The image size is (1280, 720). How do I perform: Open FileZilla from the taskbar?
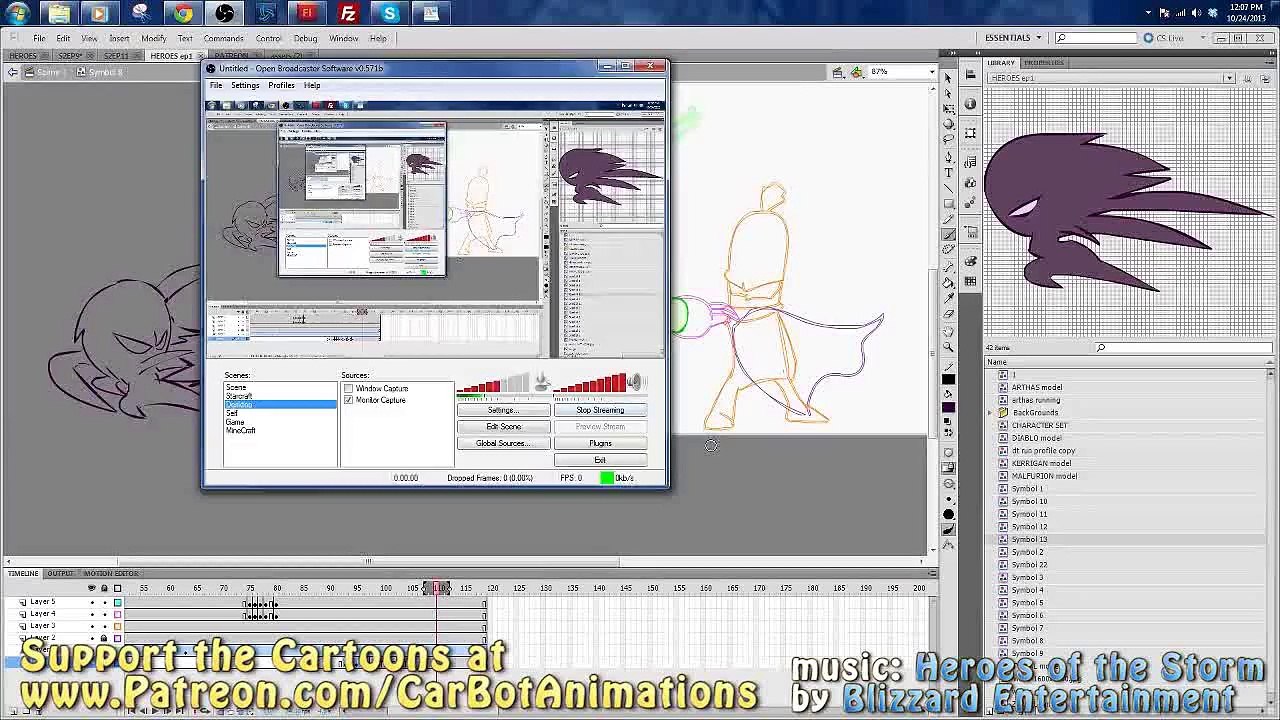tap(348, 13)
